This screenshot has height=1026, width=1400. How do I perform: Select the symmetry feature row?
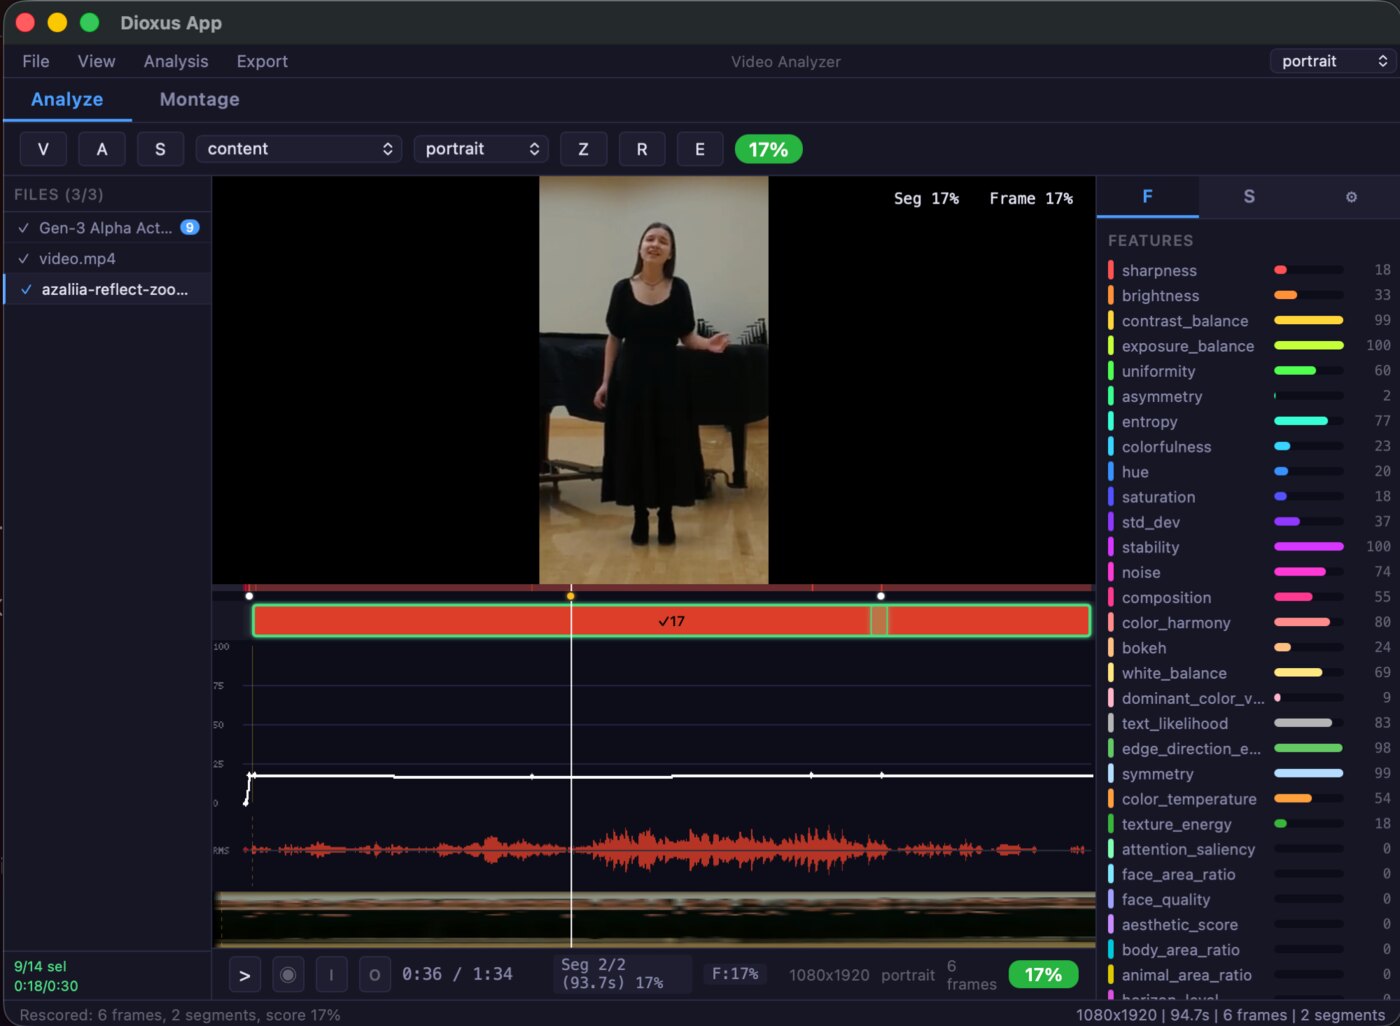point(1249,773)
